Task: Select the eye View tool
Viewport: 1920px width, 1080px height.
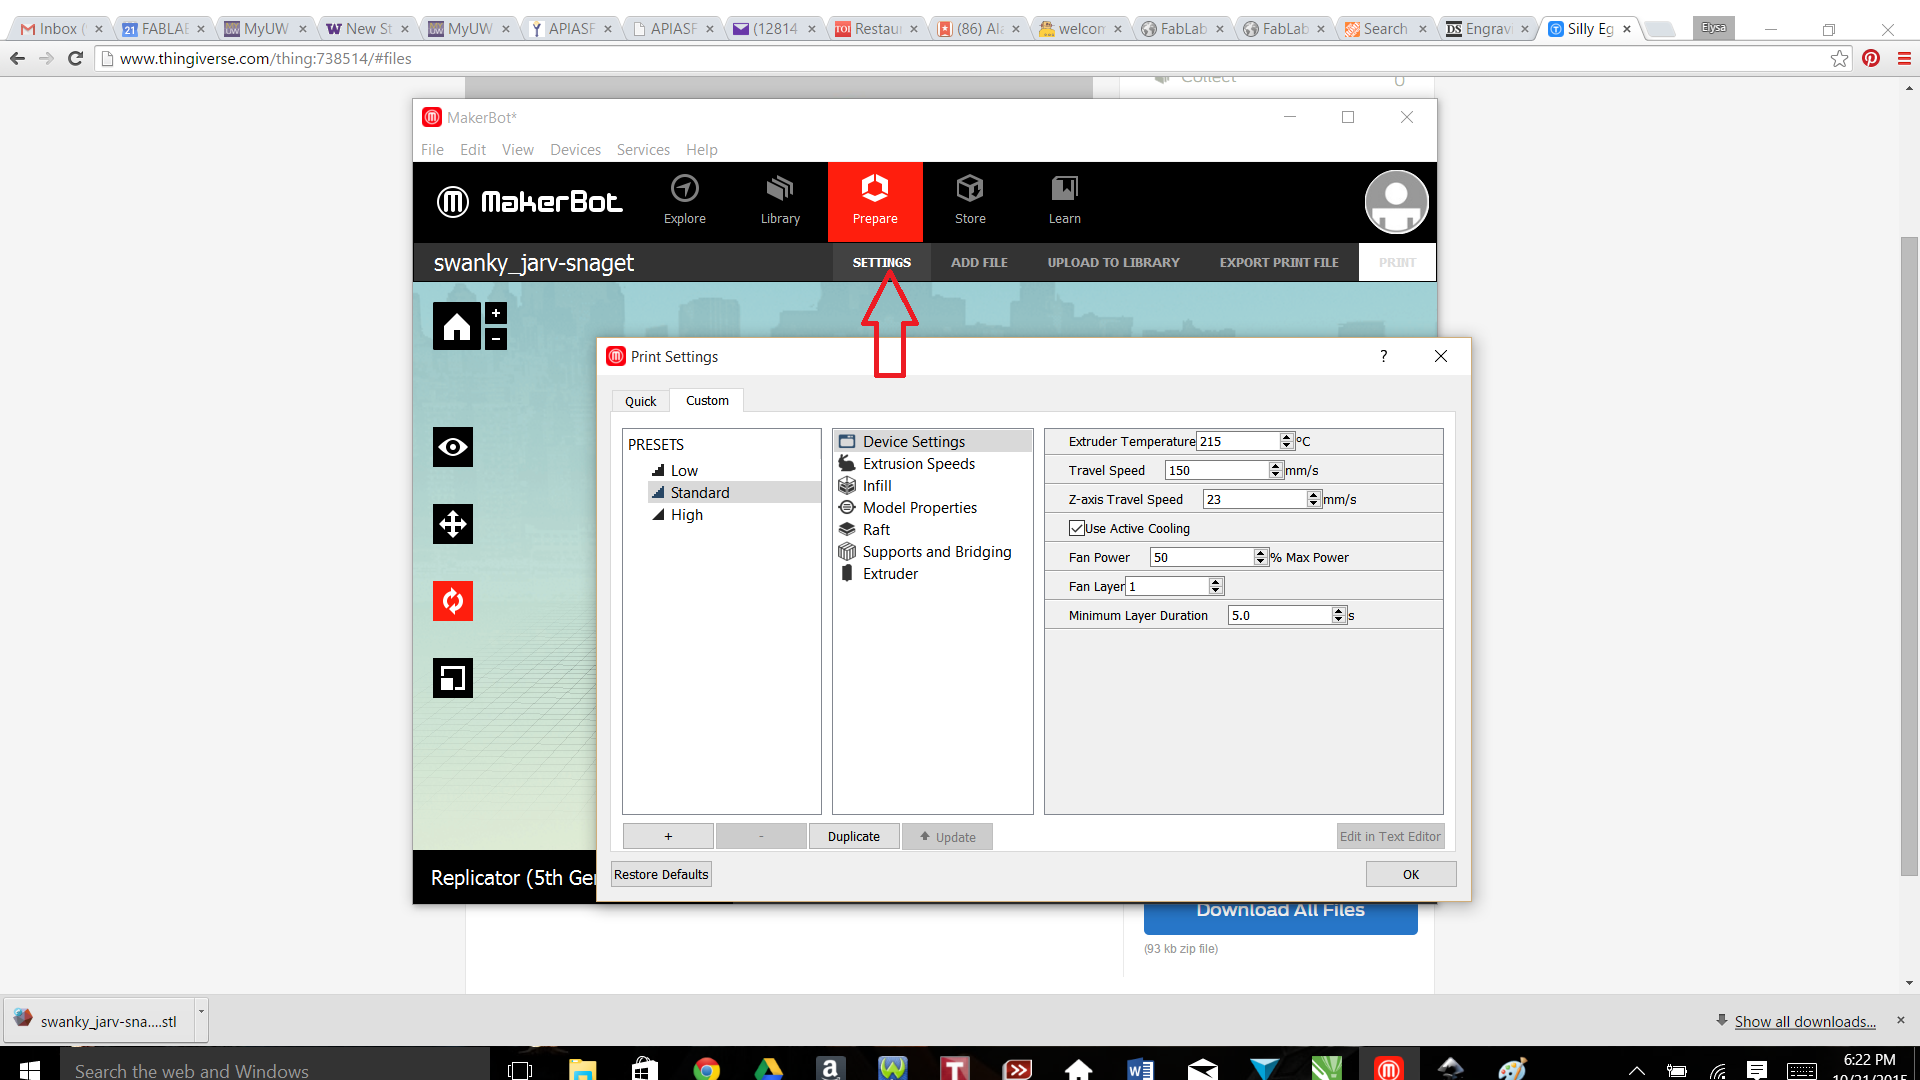Action: pos(453,447)
